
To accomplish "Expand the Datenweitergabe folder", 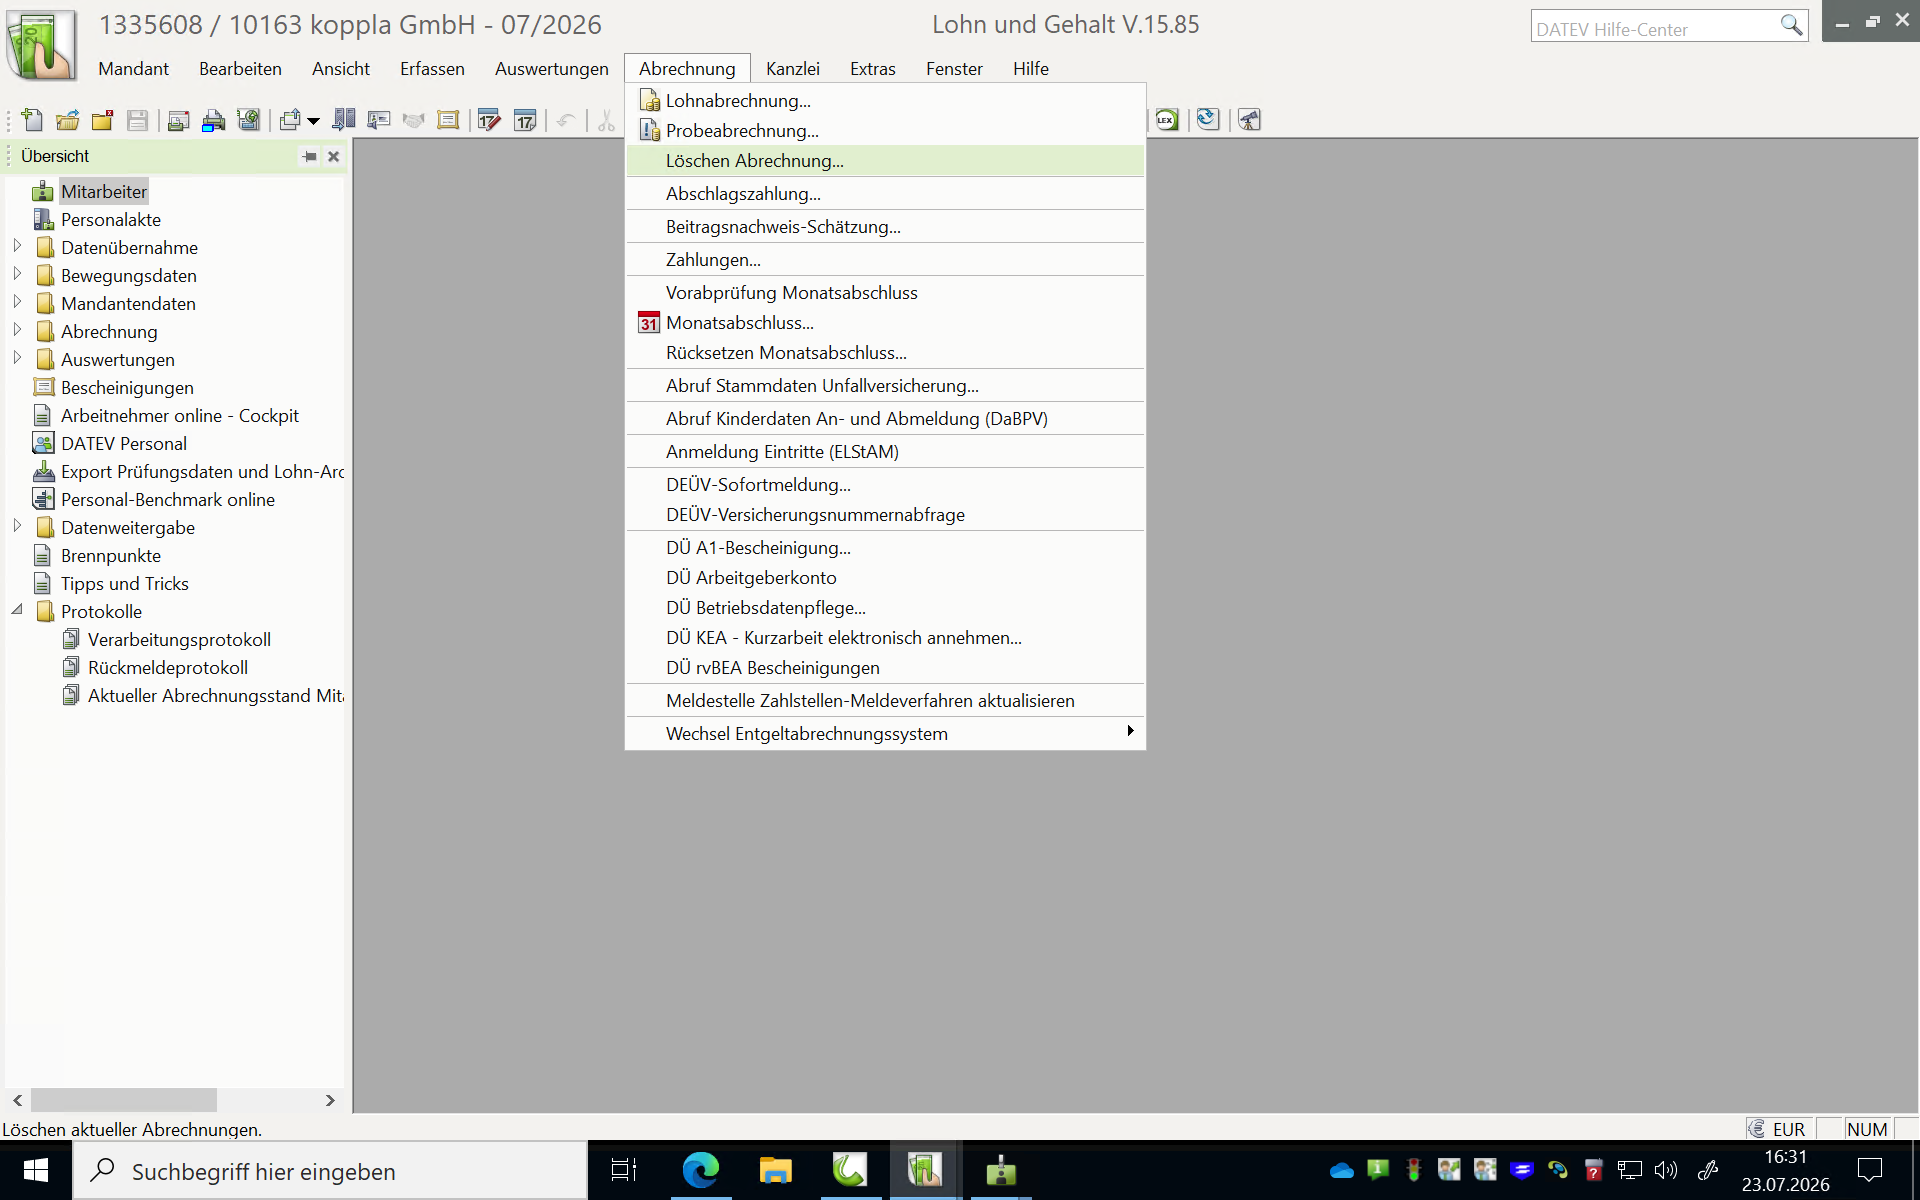I will point(17,526).
